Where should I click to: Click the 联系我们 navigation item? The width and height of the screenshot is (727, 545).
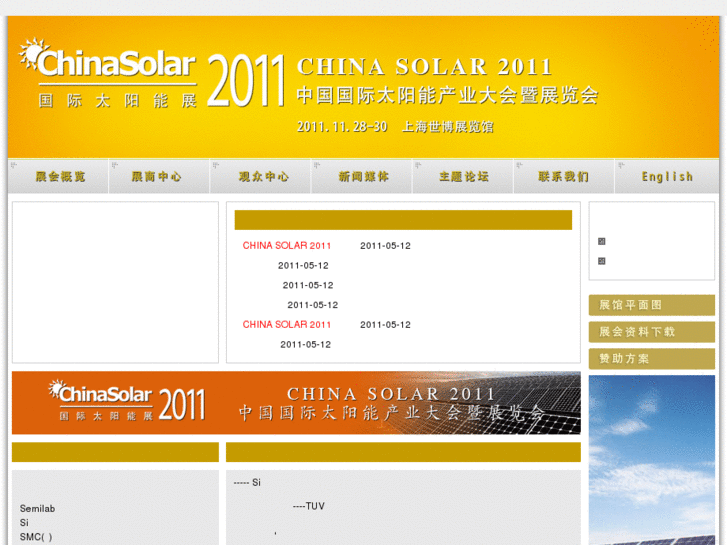tap(564, 176)
